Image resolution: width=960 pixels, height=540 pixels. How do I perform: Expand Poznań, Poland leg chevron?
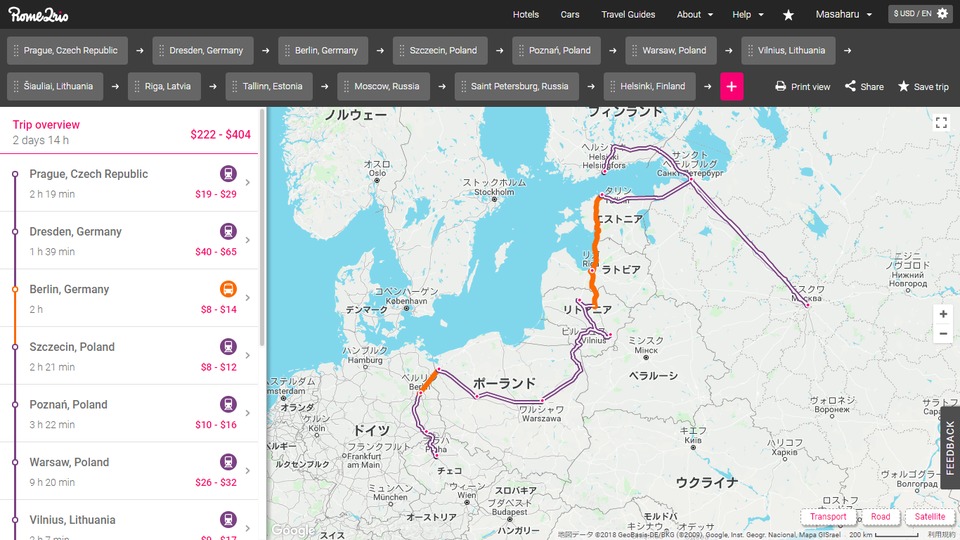(247, 413)
